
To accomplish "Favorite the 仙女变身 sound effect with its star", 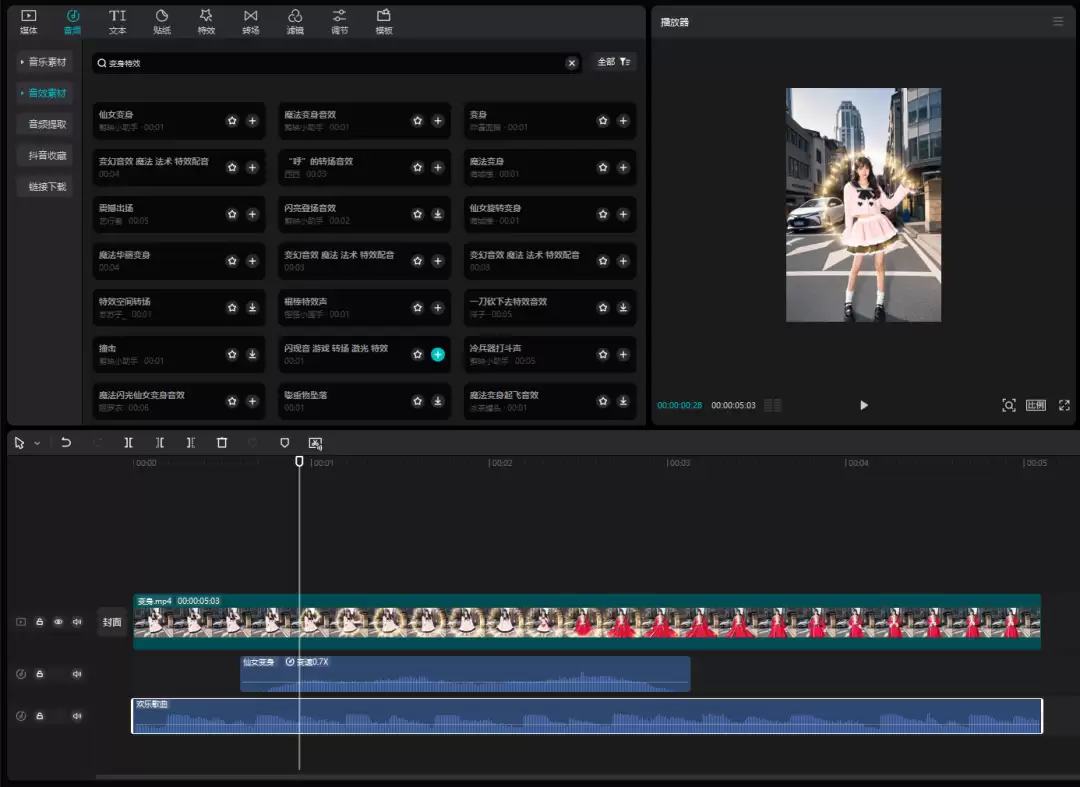I will tap(232, 121).
